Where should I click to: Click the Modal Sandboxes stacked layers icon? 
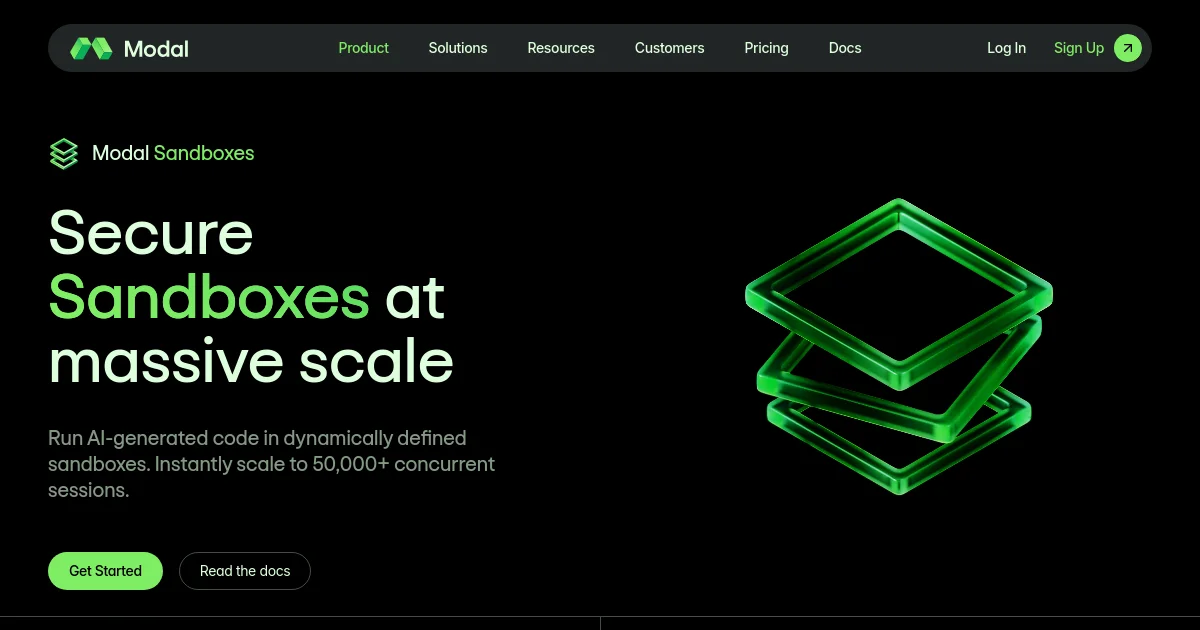(x=63, y=153)
